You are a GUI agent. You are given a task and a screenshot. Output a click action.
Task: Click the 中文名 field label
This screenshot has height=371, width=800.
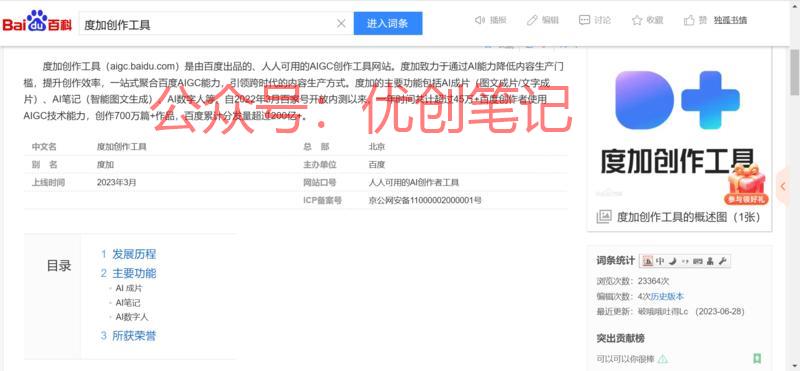tap(44, 146)
